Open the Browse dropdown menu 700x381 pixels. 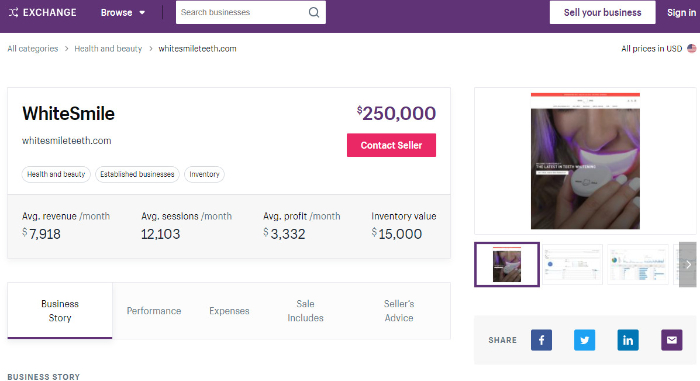(x=123, y=13)
